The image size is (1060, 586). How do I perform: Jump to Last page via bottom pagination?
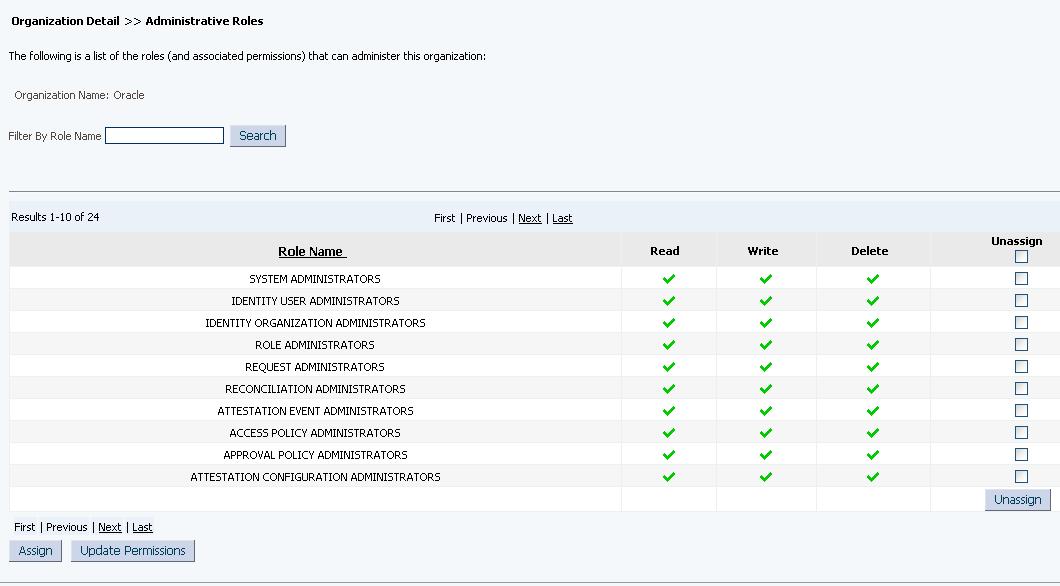pos(142,527)
